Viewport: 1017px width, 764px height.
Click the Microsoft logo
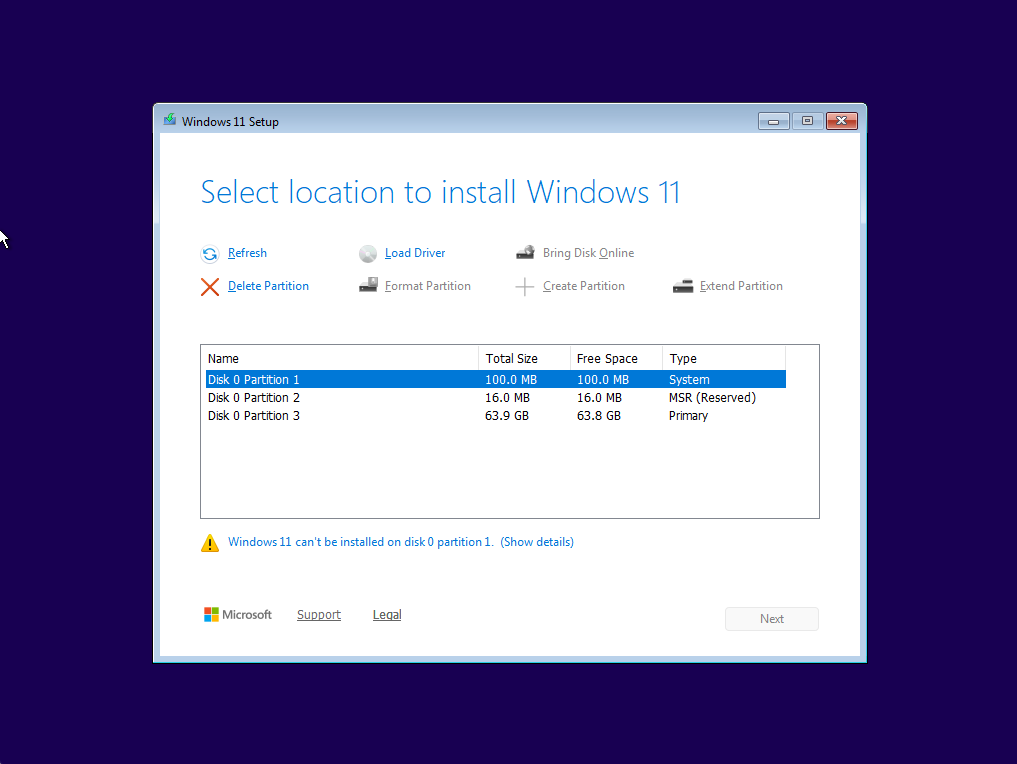coord(237,614)
